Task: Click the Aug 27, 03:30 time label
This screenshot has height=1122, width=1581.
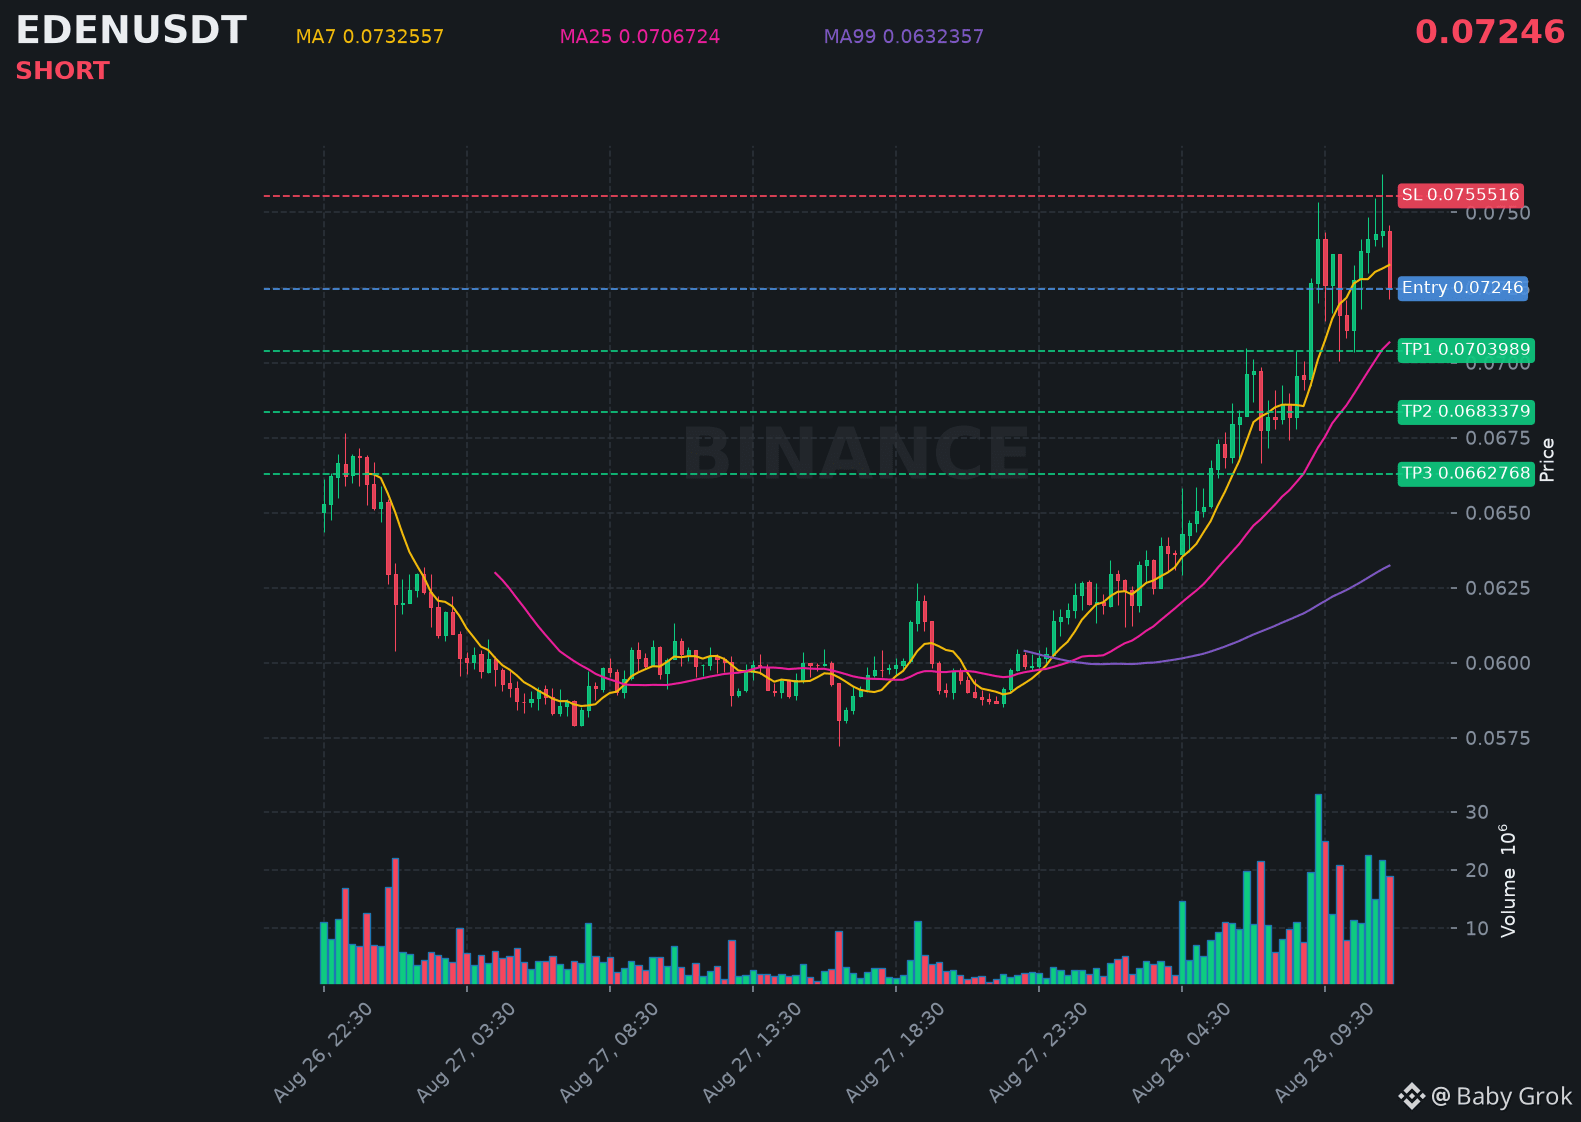Action: [x=467, y=1052]
